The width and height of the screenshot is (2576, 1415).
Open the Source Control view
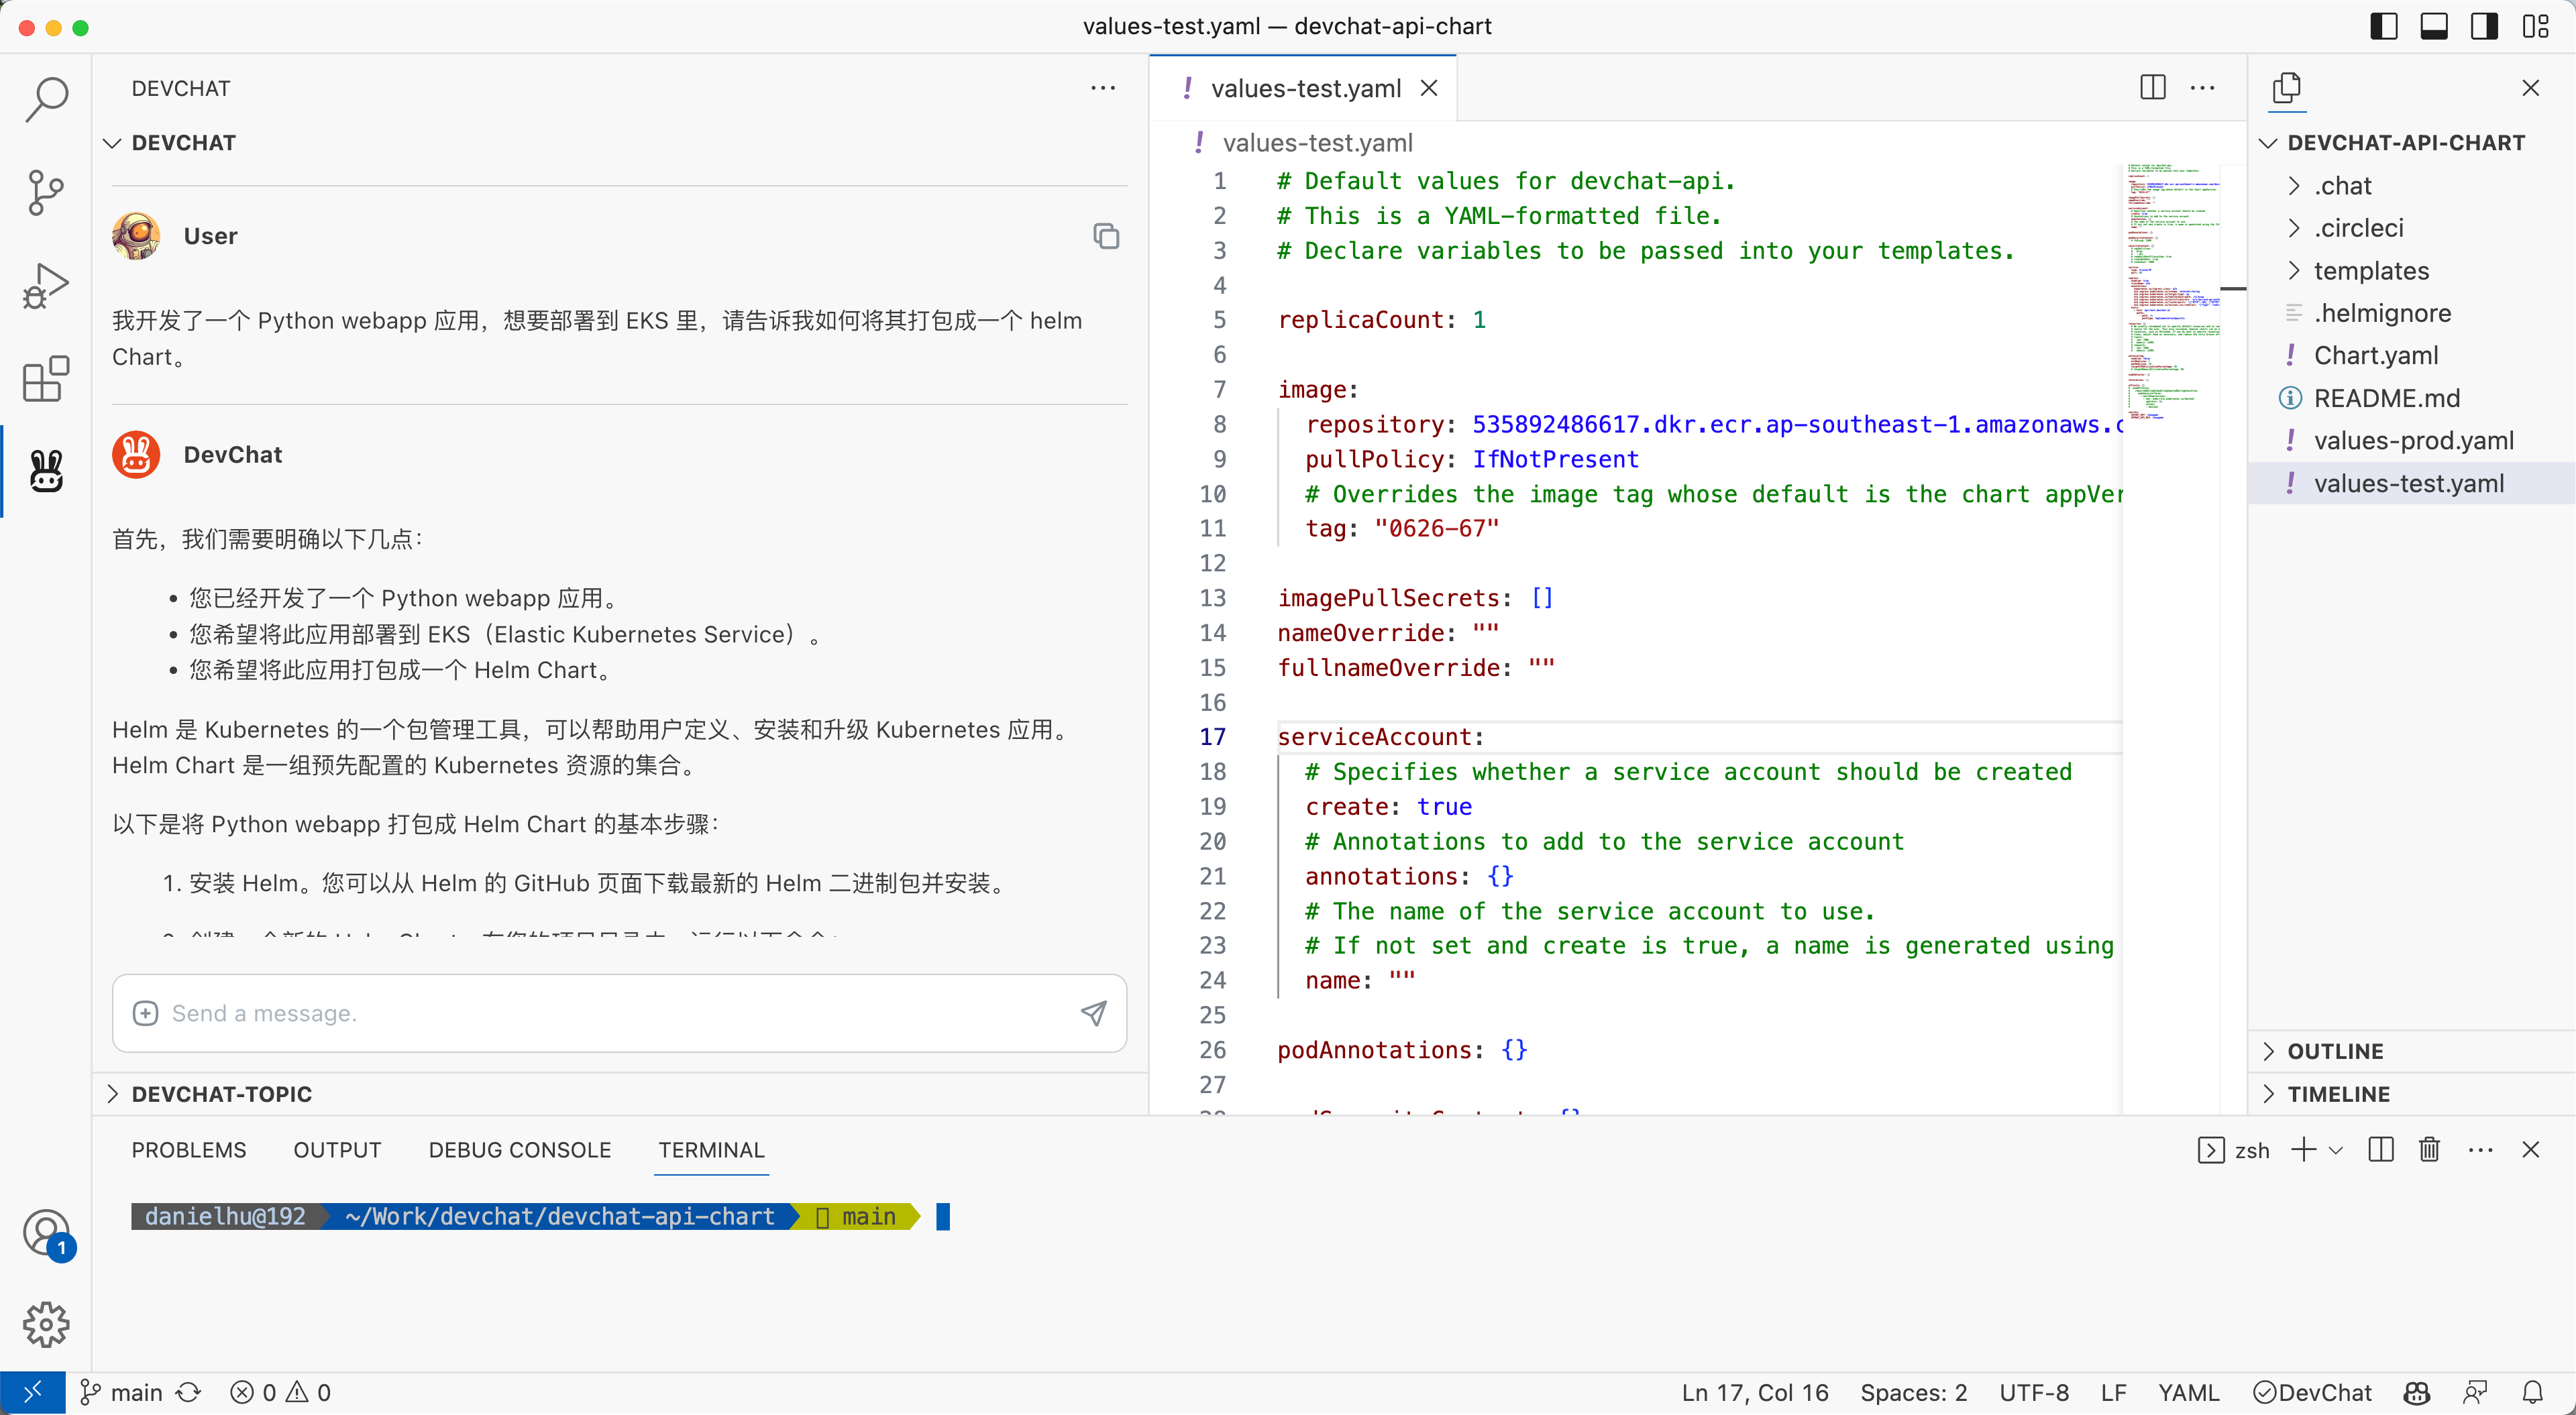45,192
